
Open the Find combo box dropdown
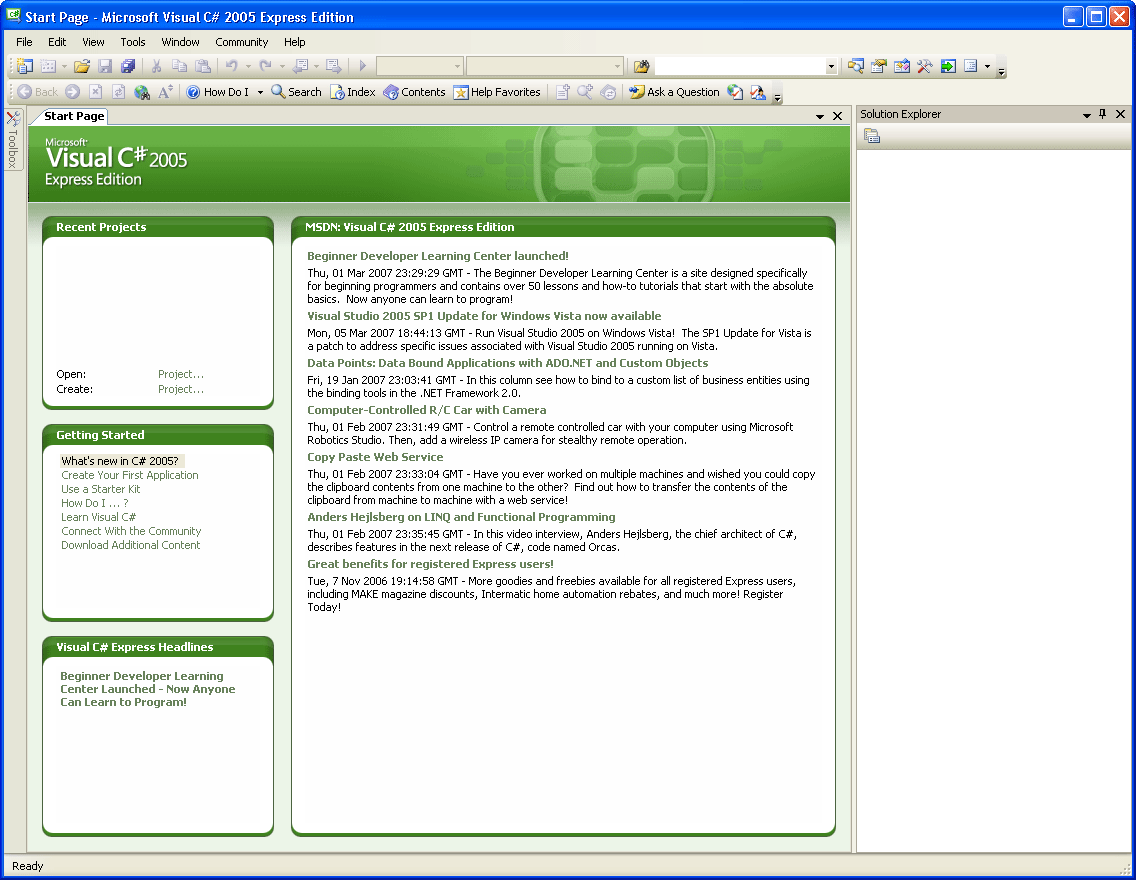(x=831, y=66)
